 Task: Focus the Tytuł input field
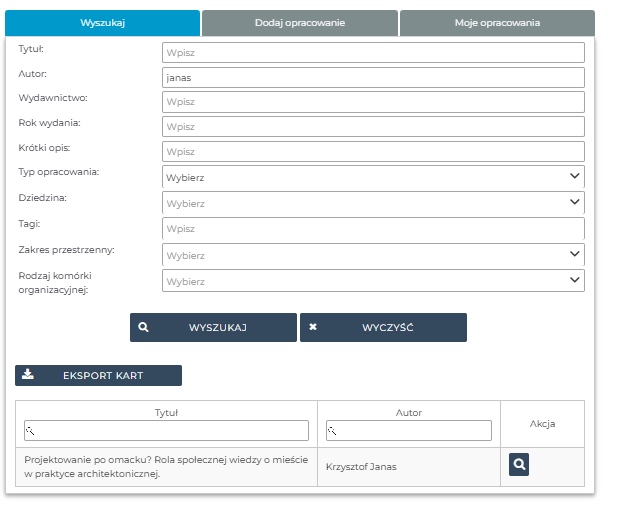[372, 53]
